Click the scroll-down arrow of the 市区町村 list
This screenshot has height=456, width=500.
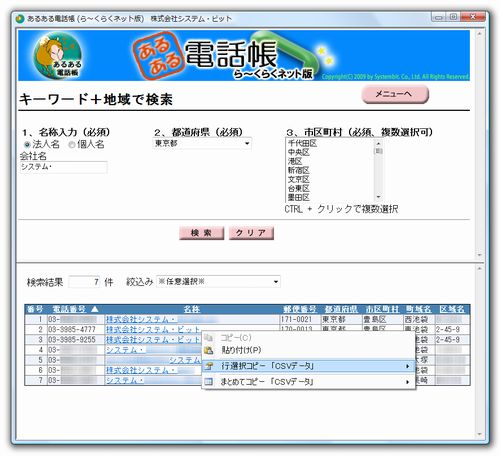tap(378, 197)
